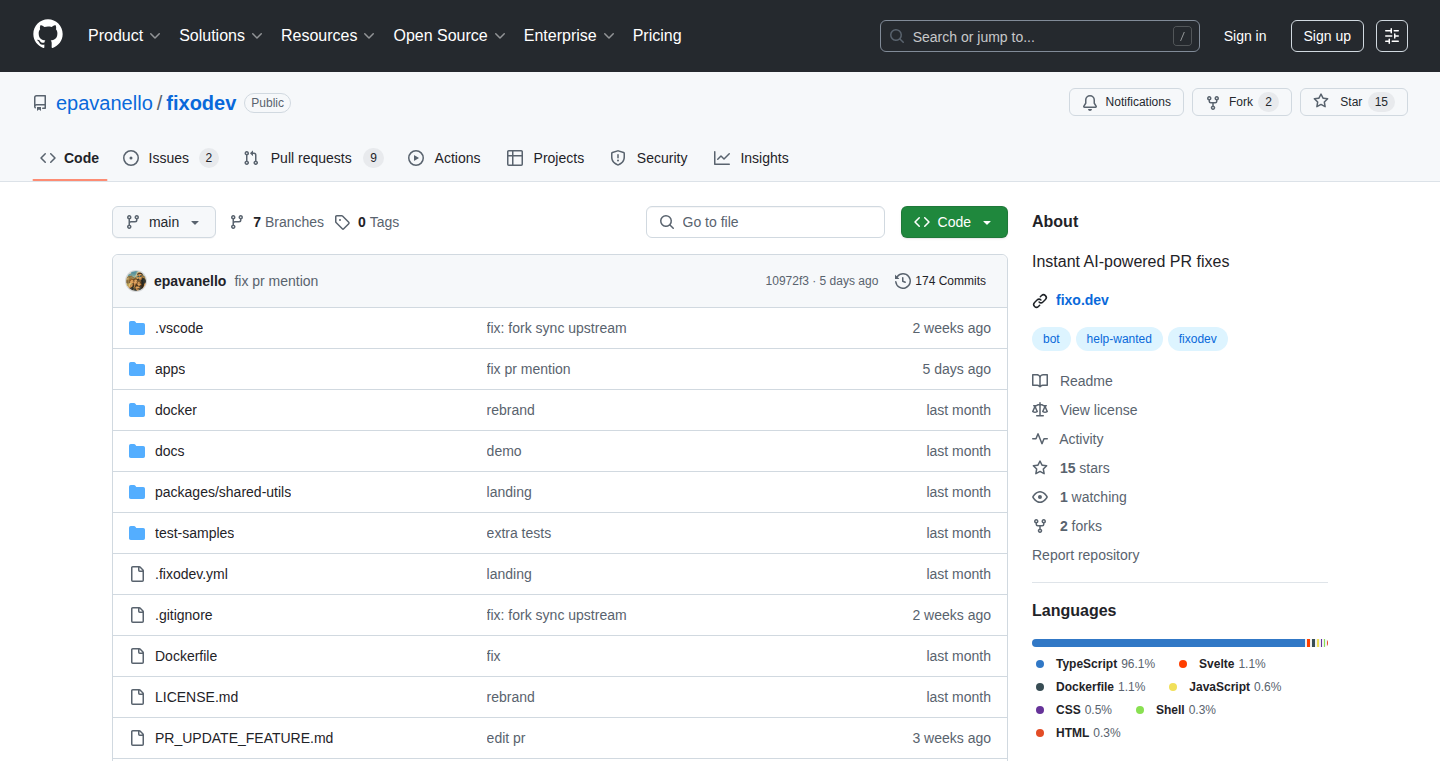Click the branch icon beside 7 Branches
This screenshot has width=1440, height=761.
pos(237,222)
